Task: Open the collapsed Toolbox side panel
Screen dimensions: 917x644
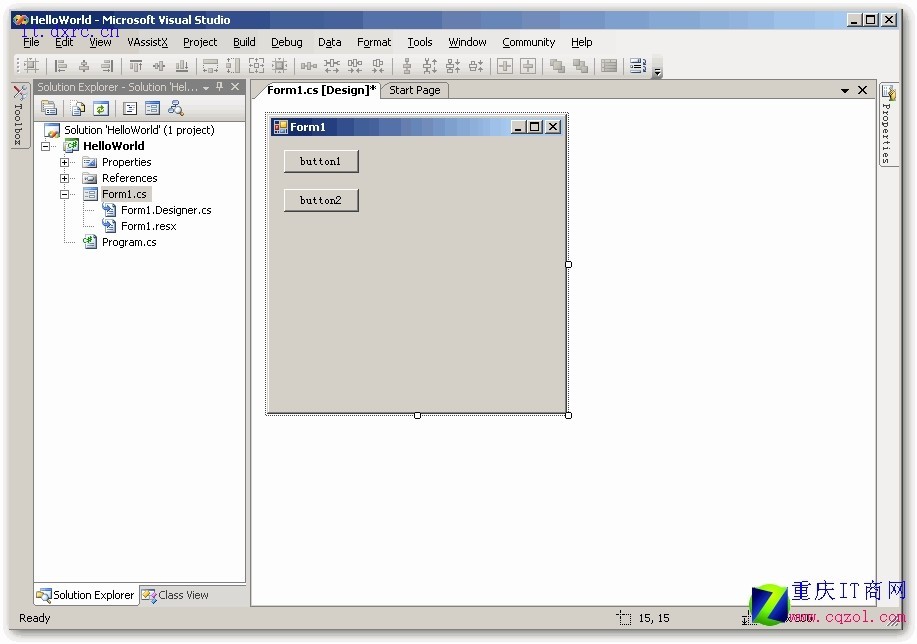Action: pyautogui.click(x=17, y=116)
